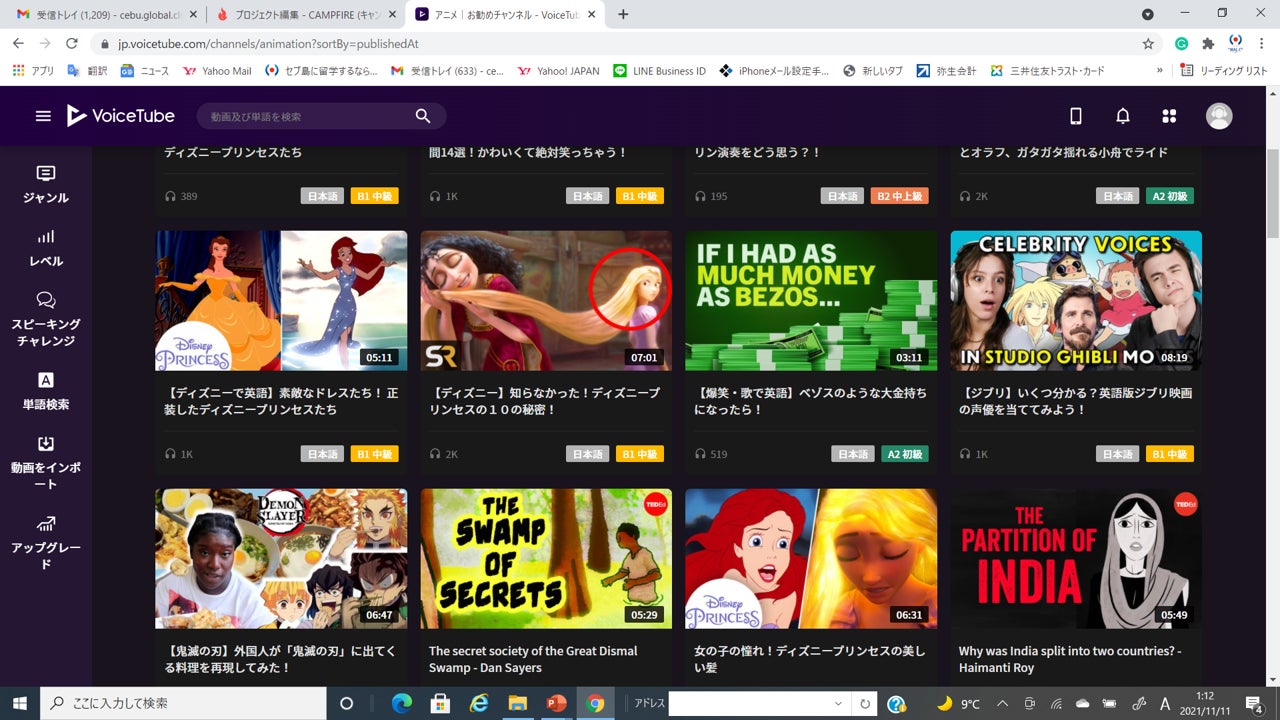Select 動画をインポート in the sidebar
This screenshot has height=720, width=1280.
(46, 463)
